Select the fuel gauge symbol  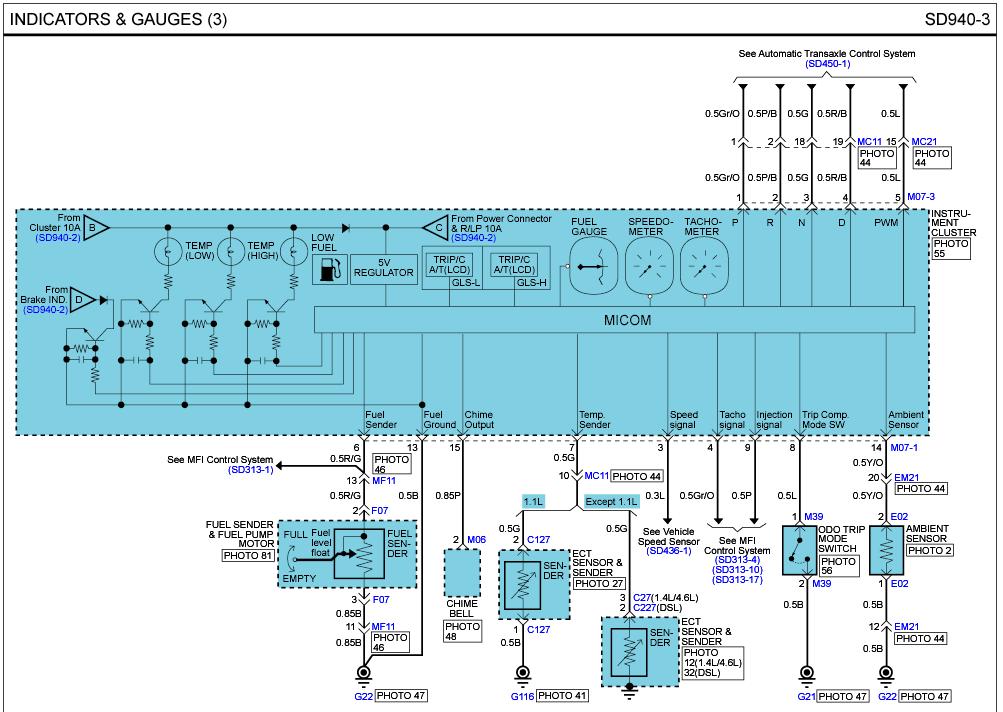(x=594, y=267)
